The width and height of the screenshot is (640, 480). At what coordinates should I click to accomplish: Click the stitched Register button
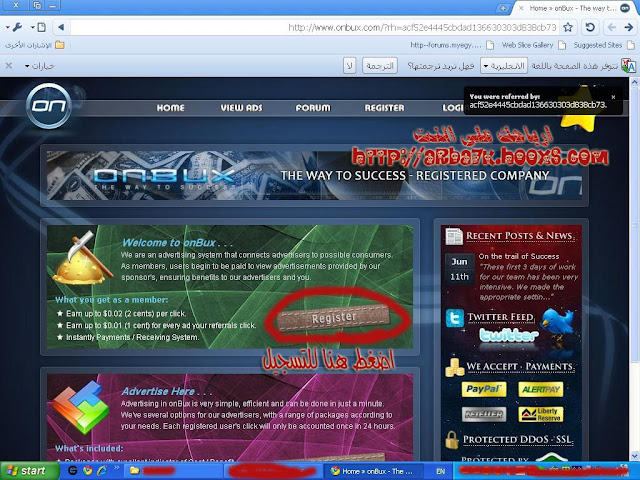pos(334,317)
